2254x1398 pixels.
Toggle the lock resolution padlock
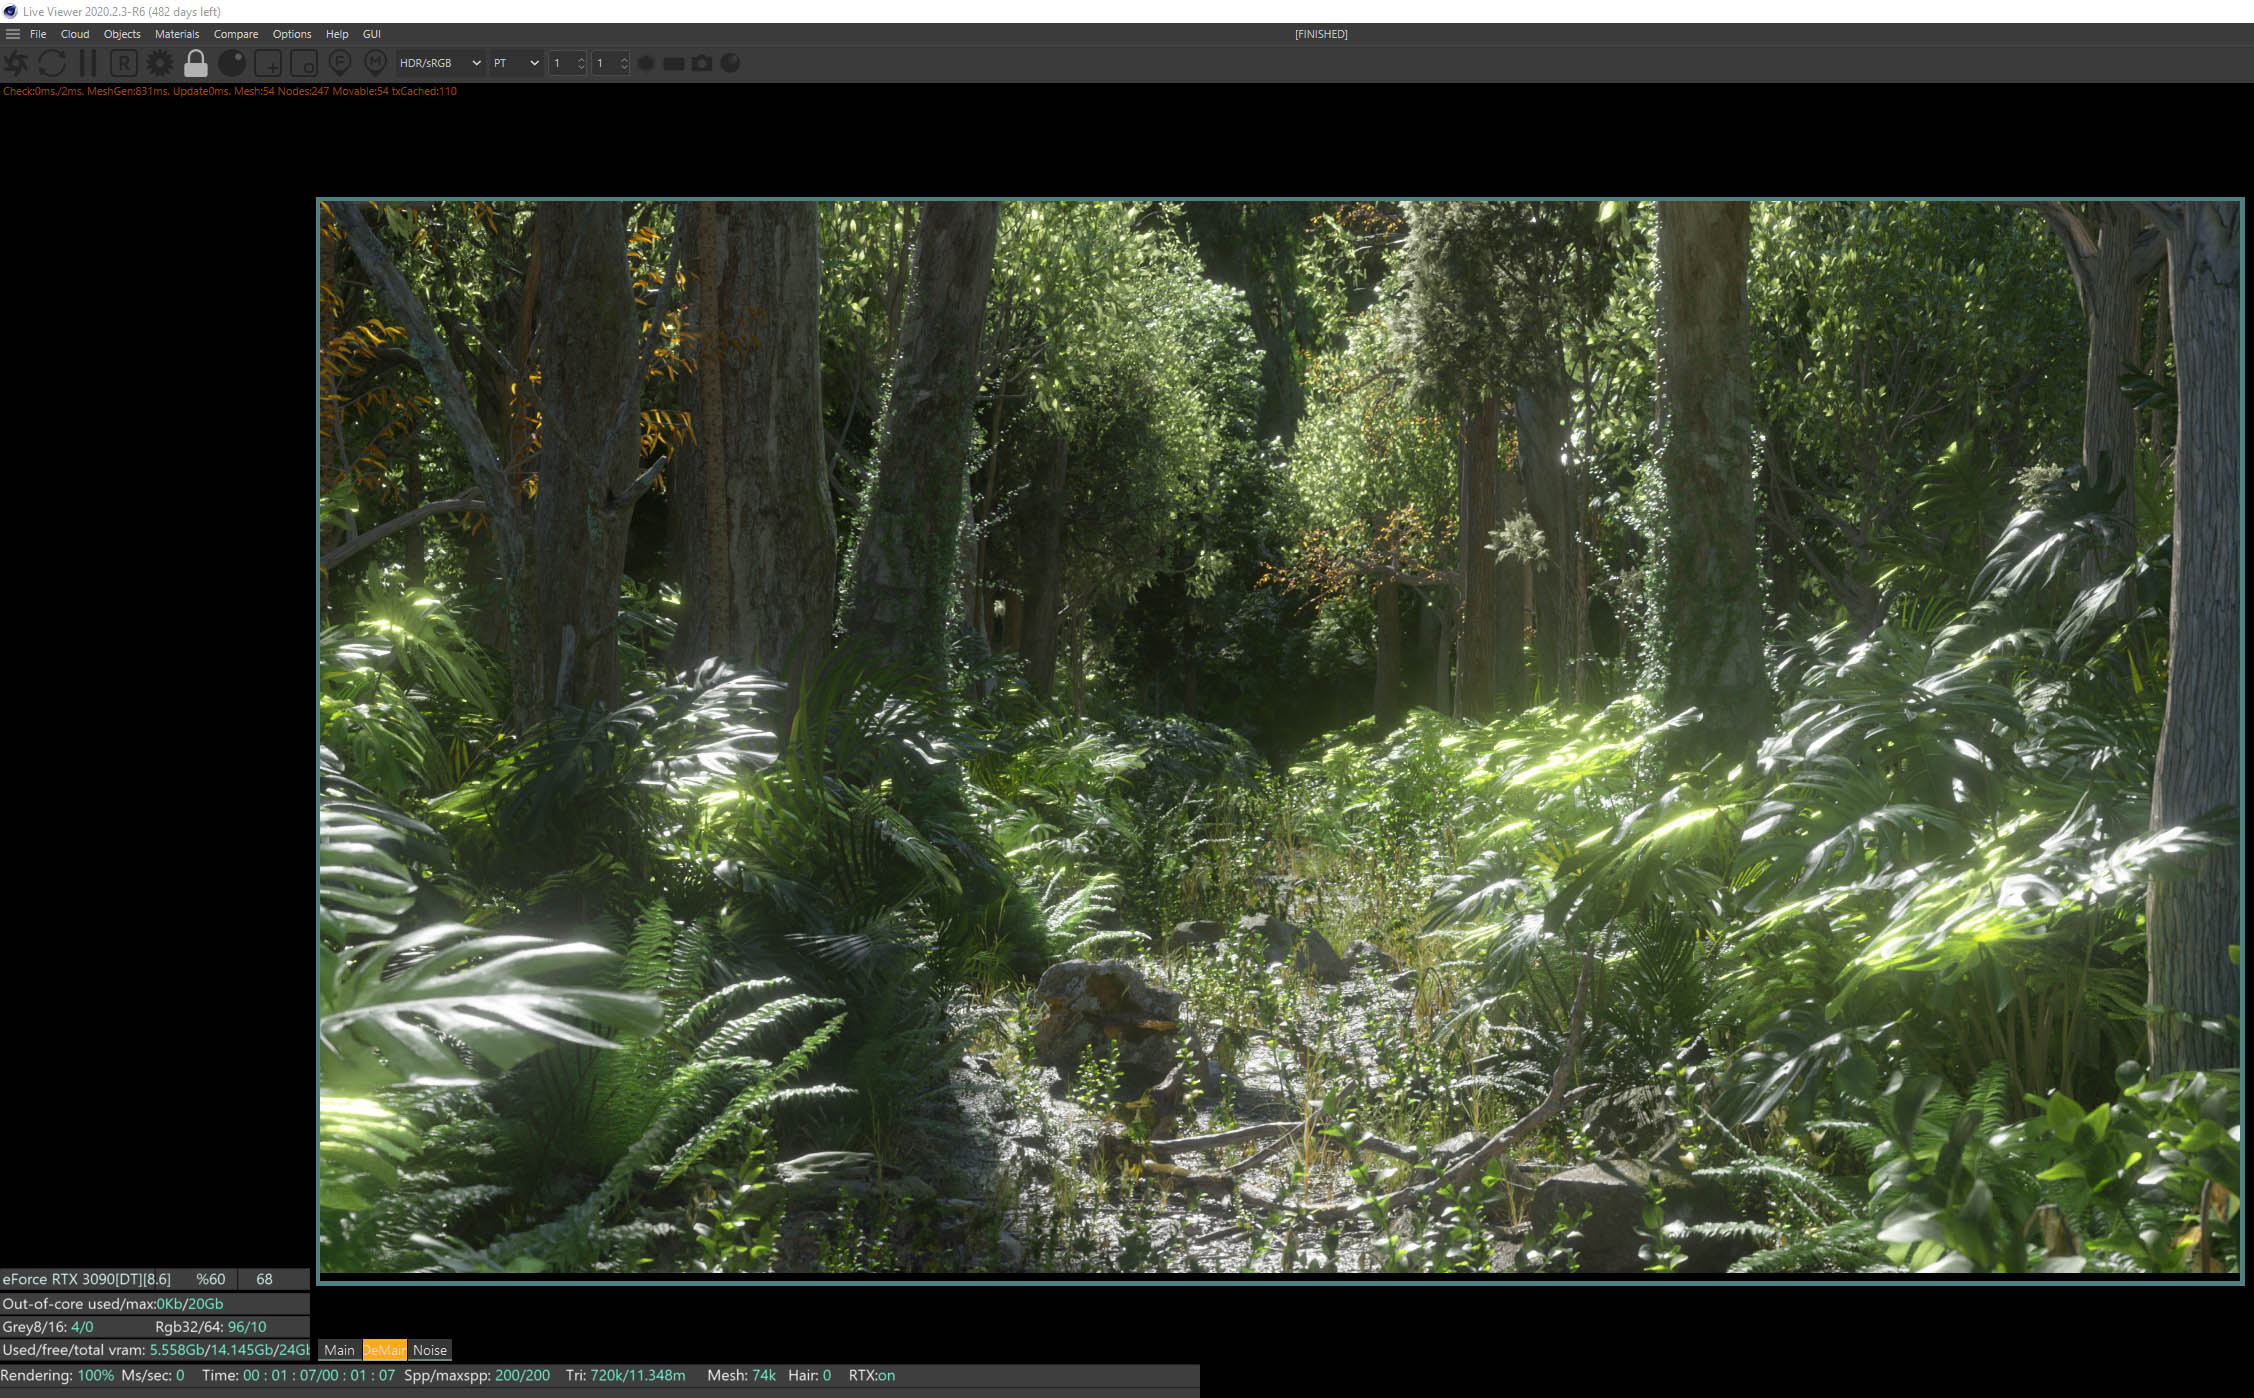click(196, 63)
